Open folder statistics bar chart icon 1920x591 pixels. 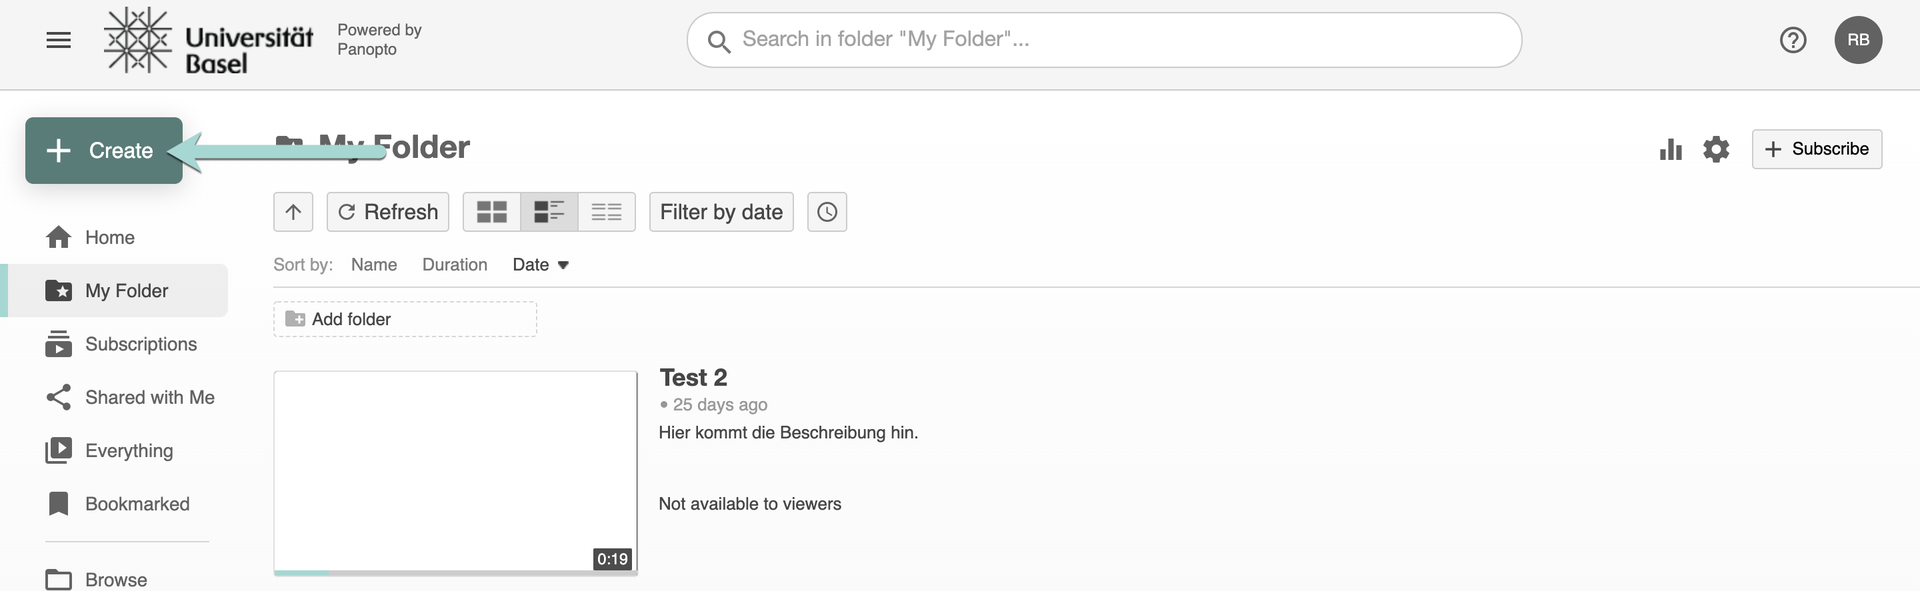1670,150
